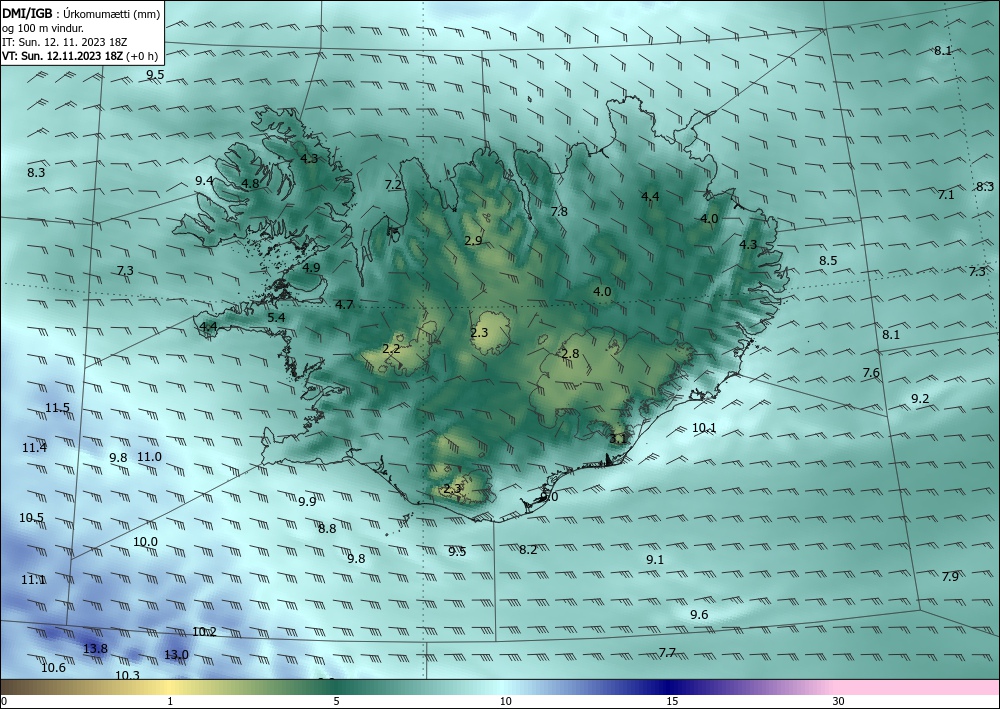Click the legend tick label '10'
The image size is (1000, 709).
pos(505,701)
